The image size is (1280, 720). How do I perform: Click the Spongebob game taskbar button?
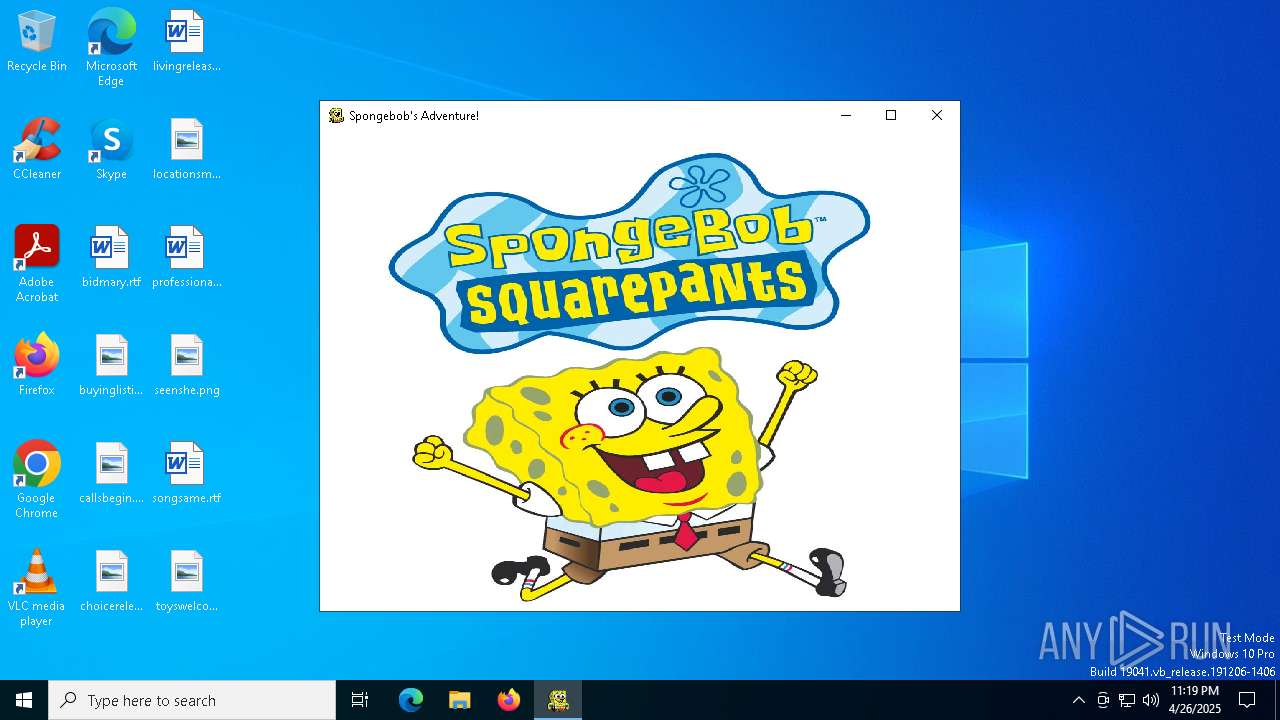pos(558,700)
